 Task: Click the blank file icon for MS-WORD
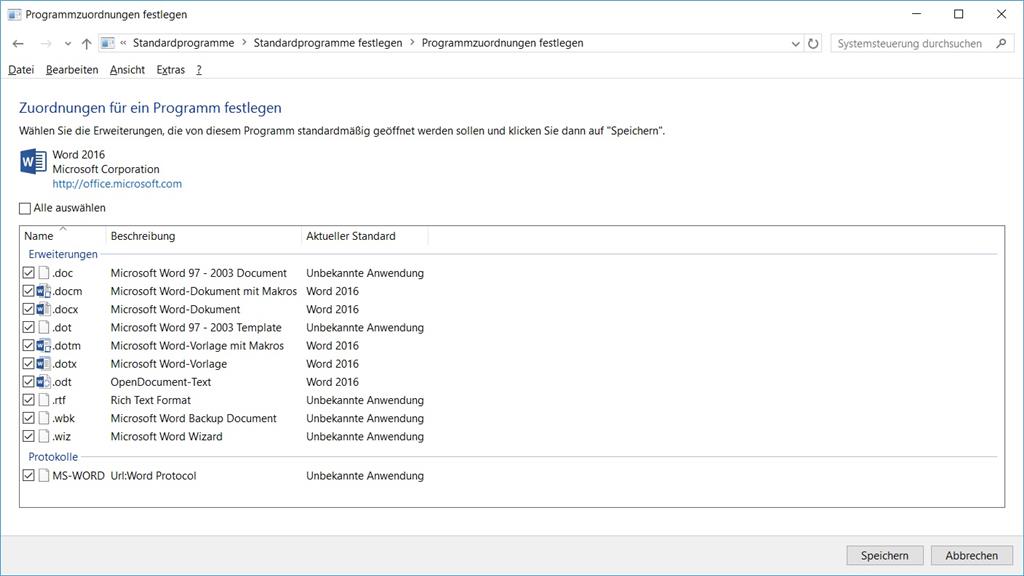[x=44, y=476]
